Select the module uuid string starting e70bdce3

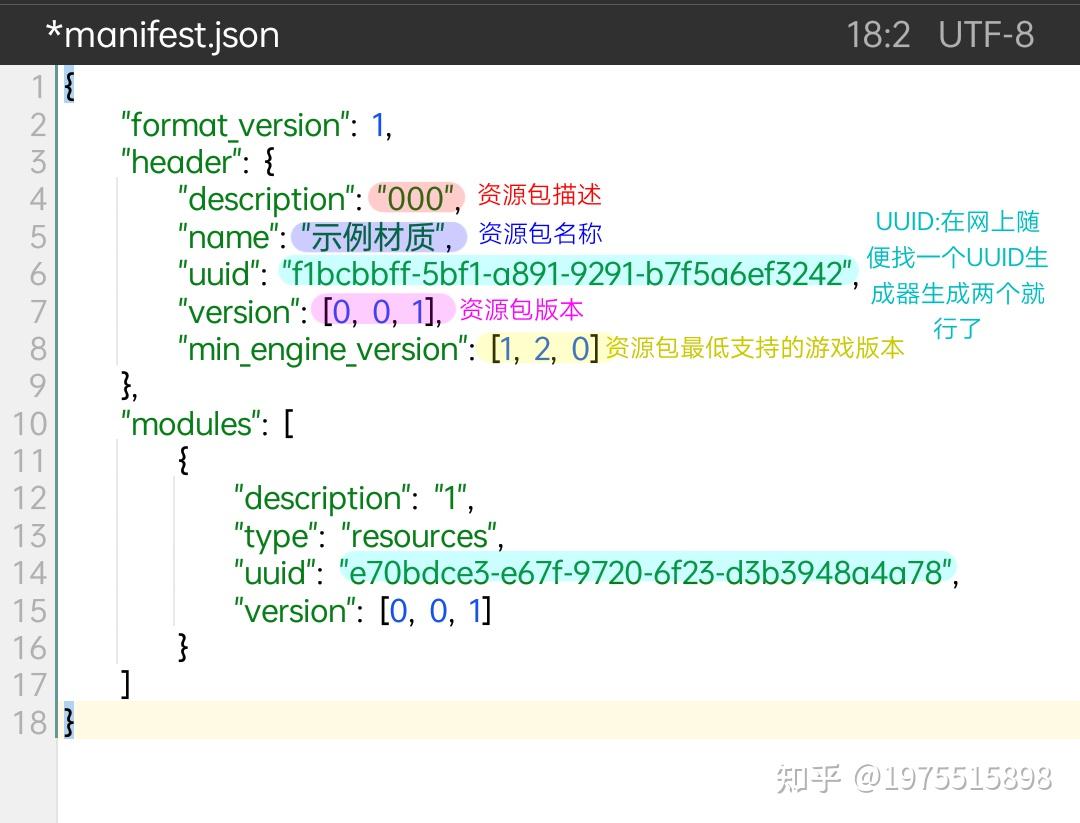tap(647, 572)
